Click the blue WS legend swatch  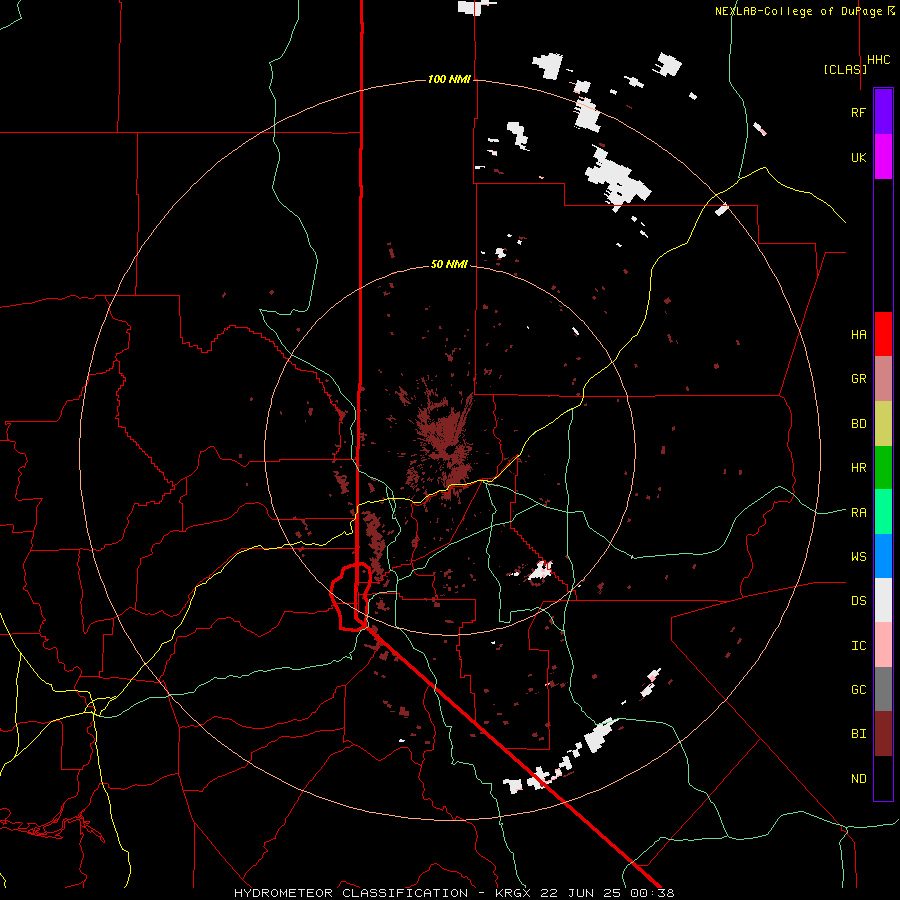pos(883,556)
